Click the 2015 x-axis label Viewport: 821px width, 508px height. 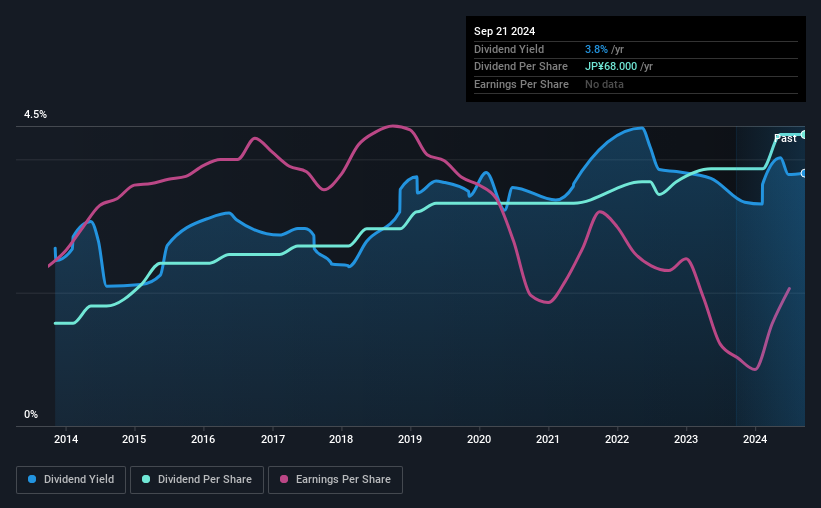(x=135, y=439)
